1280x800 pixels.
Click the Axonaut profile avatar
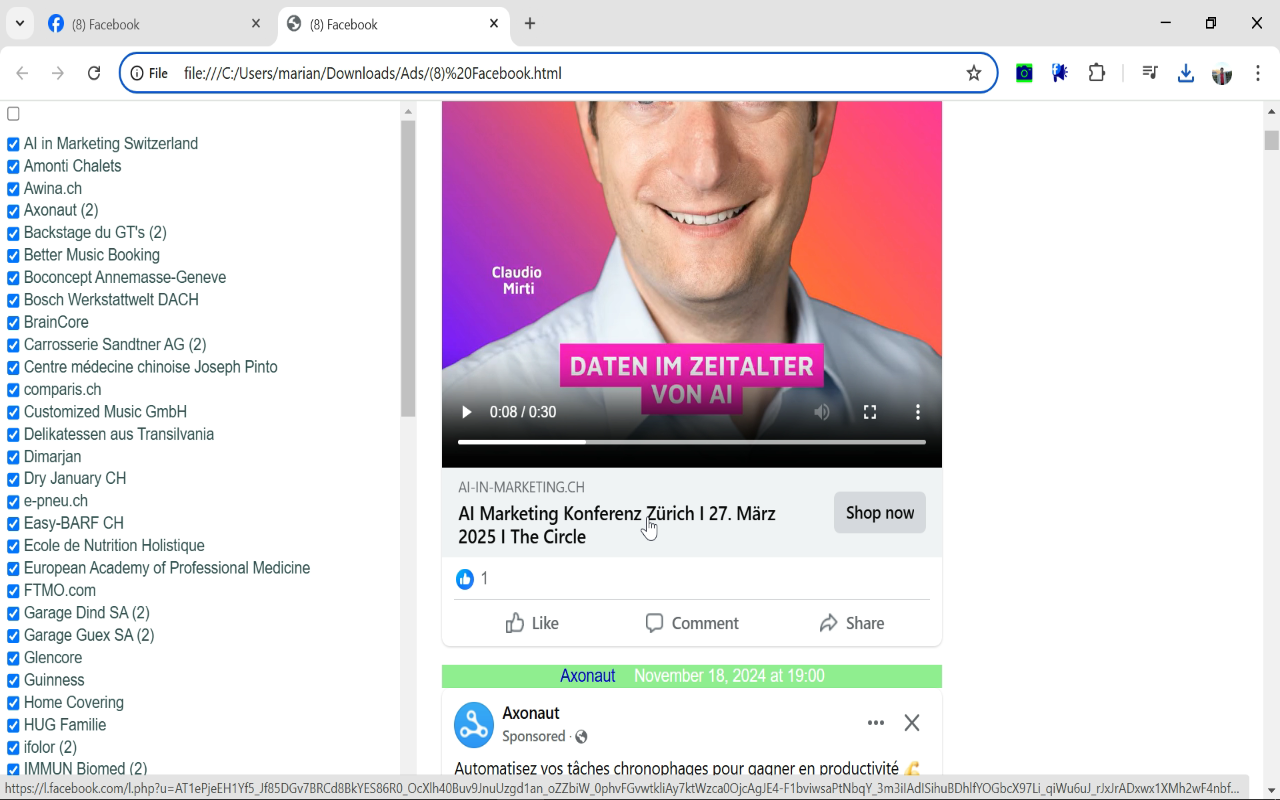(474, 725)
